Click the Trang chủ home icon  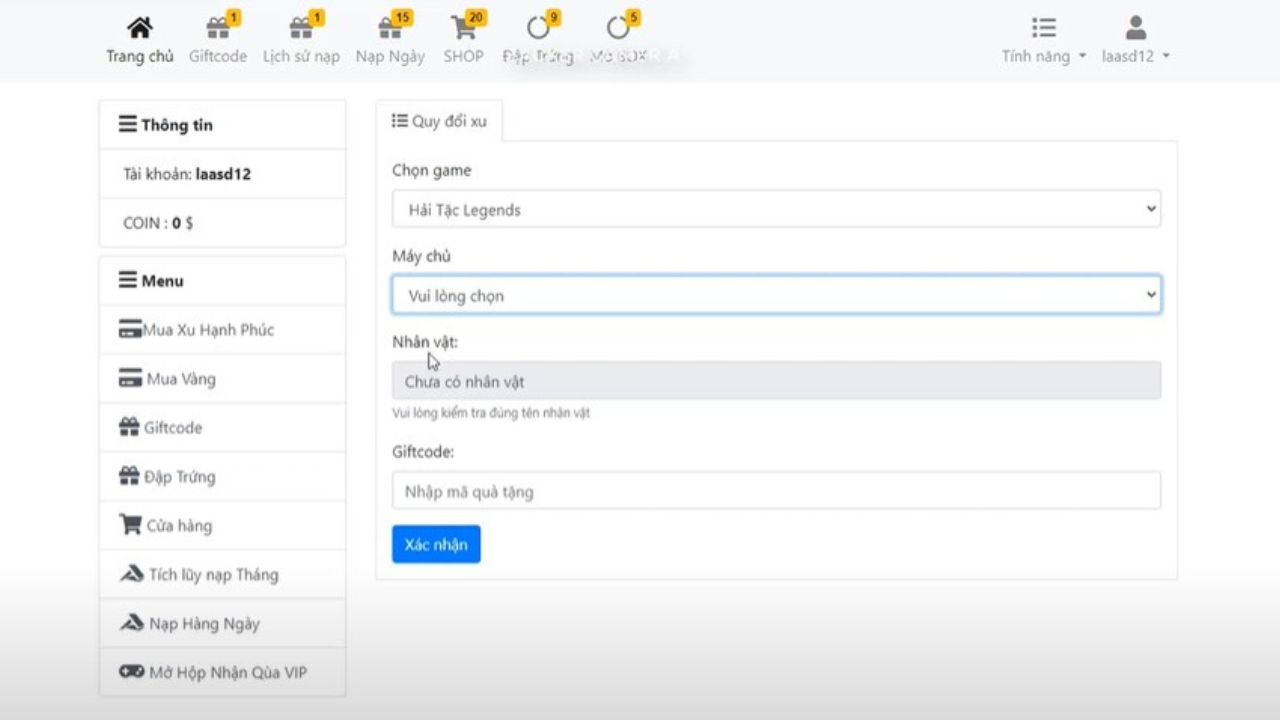tap(140, 28)
